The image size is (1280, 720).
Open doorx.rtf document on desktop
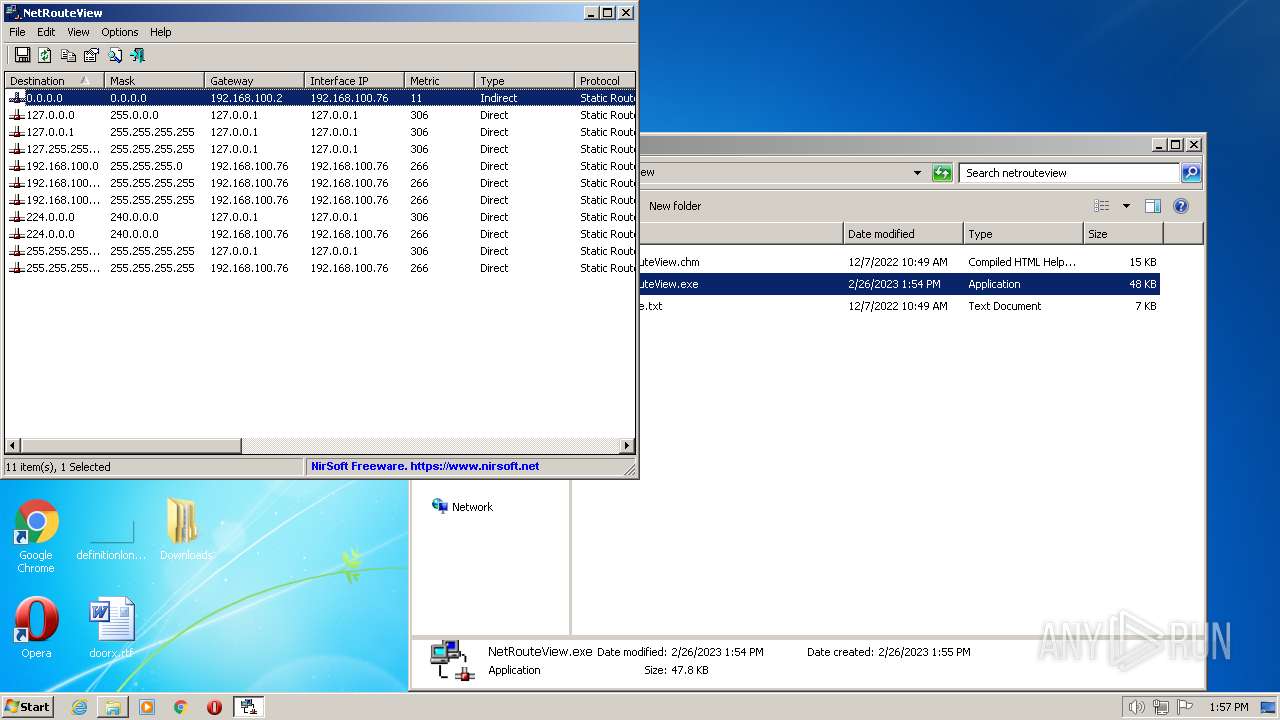pyautogui.click(x=111, y=628)
